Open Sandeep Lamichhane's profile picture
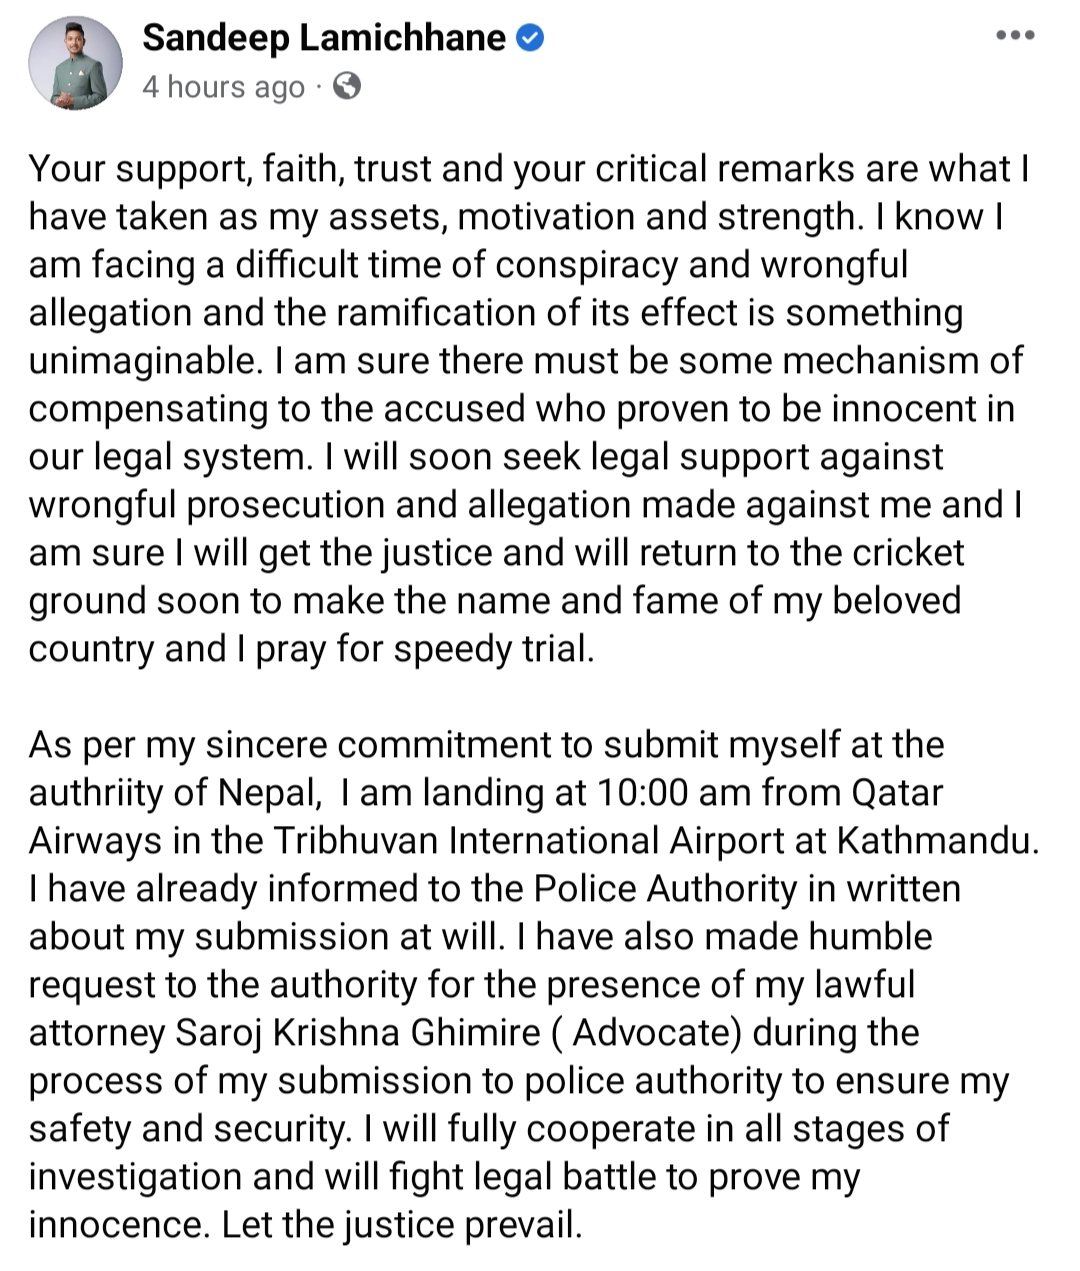 point(75,64)
